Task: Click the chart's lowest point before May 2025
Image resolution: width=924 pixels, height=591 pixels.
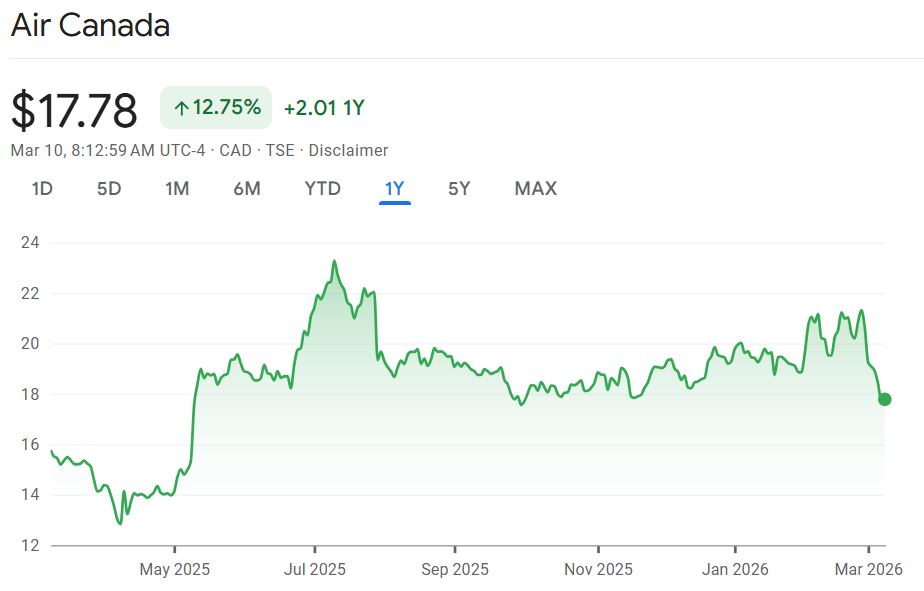Action: coord(120,522)
